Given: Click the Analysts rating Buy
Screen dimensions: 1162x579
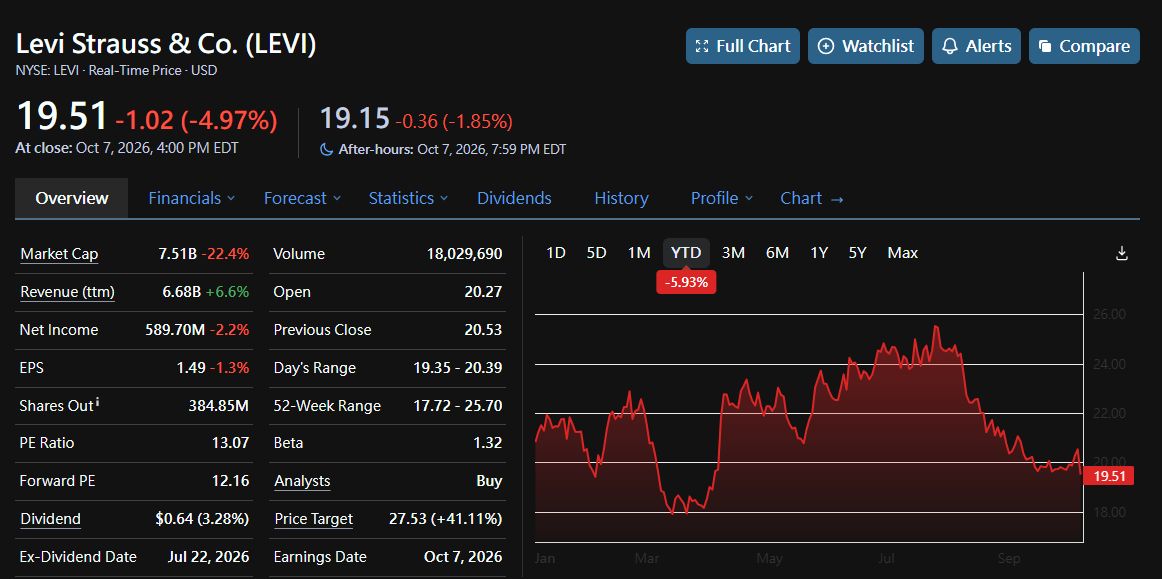Looking at the screenshot, I should coord(489,480).
